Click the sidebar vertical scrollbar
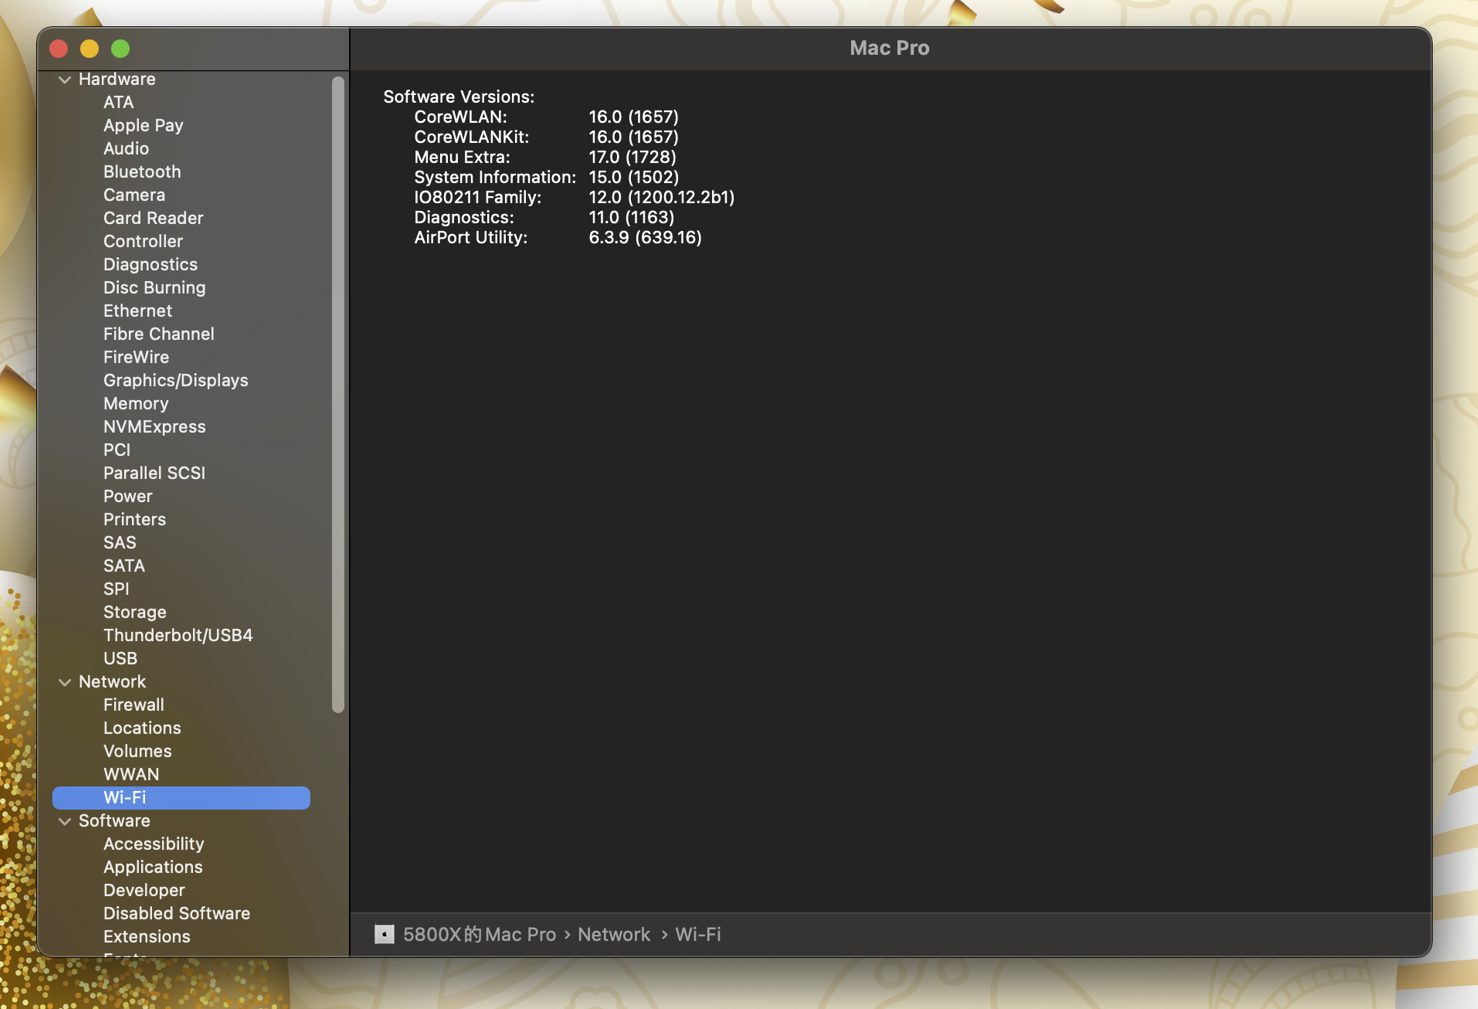Image resolution: width=1478 pixels, height=1009 pixels. pyautogui.click(x=338, y=394)
